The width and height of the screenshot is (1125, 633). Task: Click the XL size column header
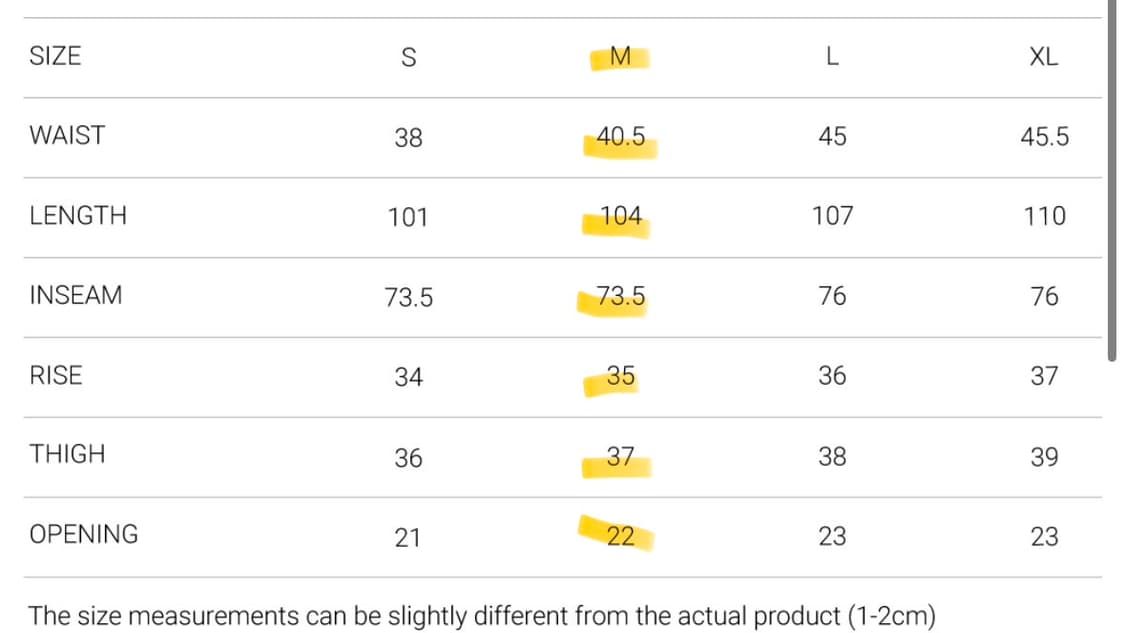[1043, 57]
